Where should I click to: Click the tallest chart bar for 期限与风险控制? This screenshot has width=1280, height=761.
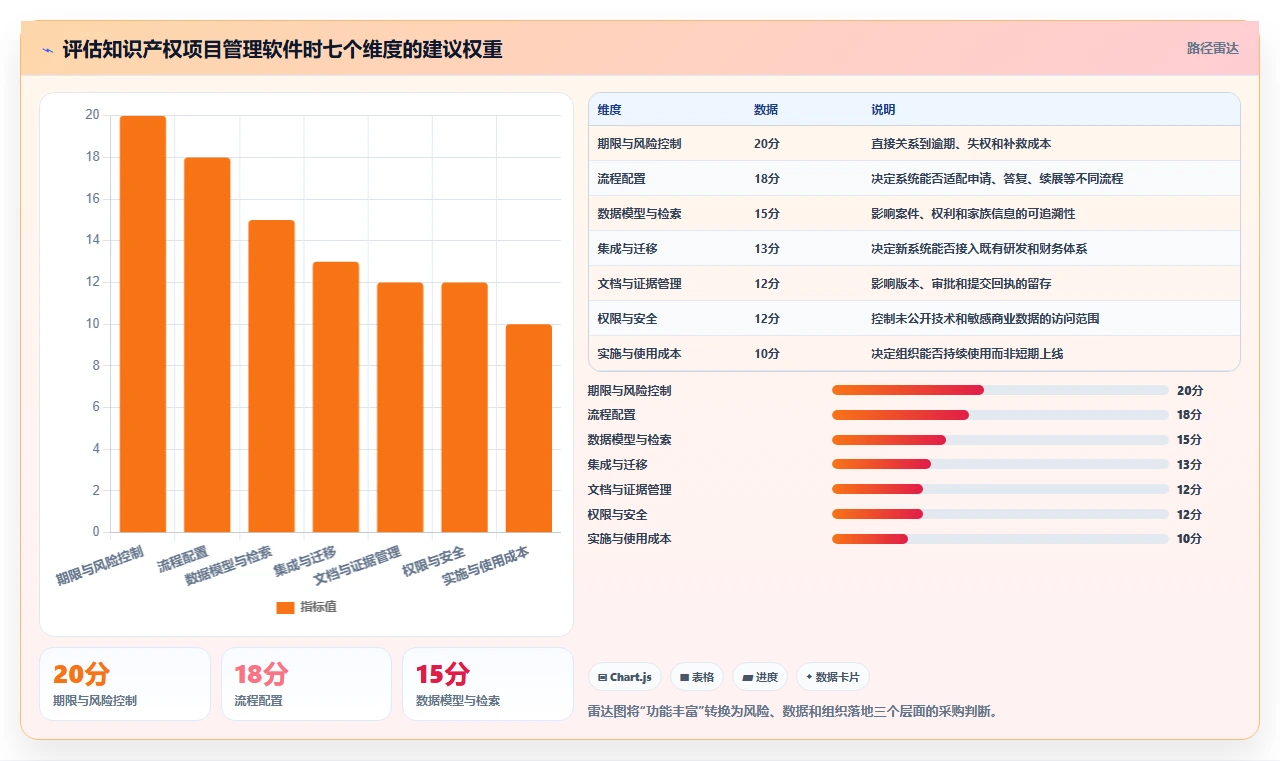click(x=143, y=324)
